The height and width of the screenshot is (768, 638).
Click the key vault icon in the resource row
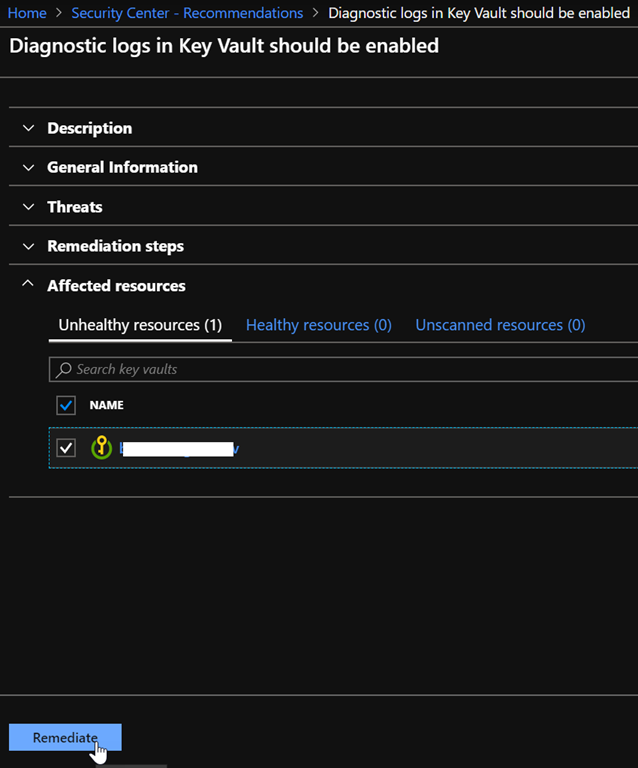[x=100, y=448]
